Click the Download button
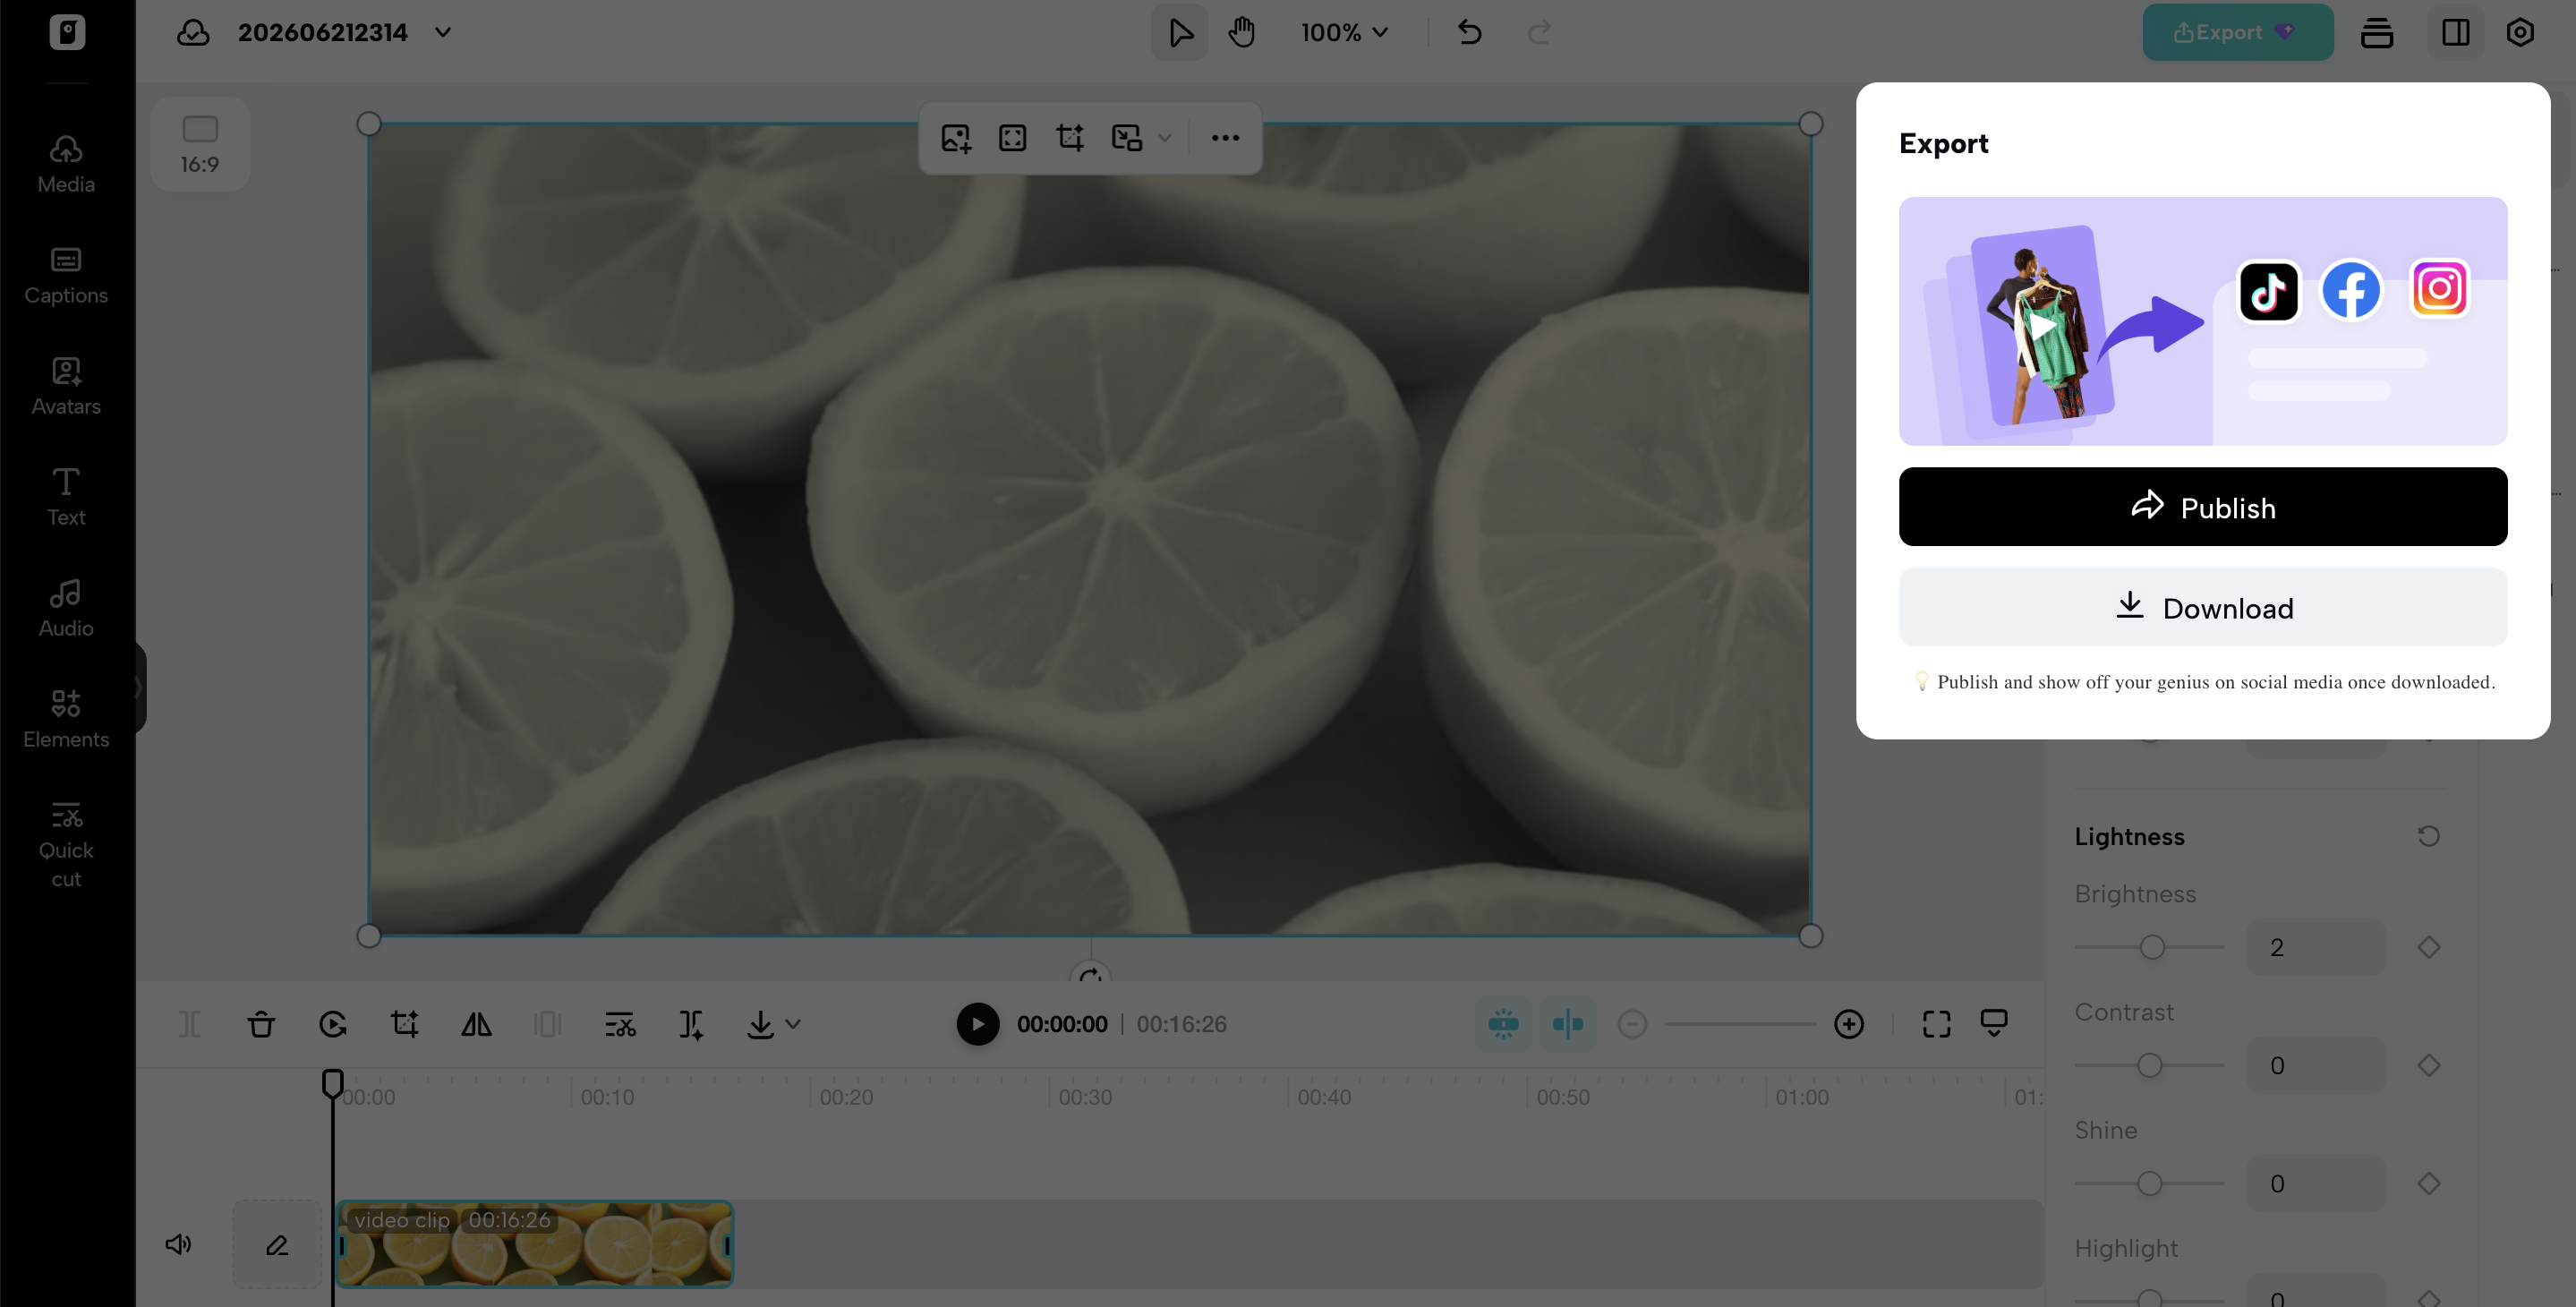The height and width of the screenshot is (1307, 2576). [x=2202, y=607]
